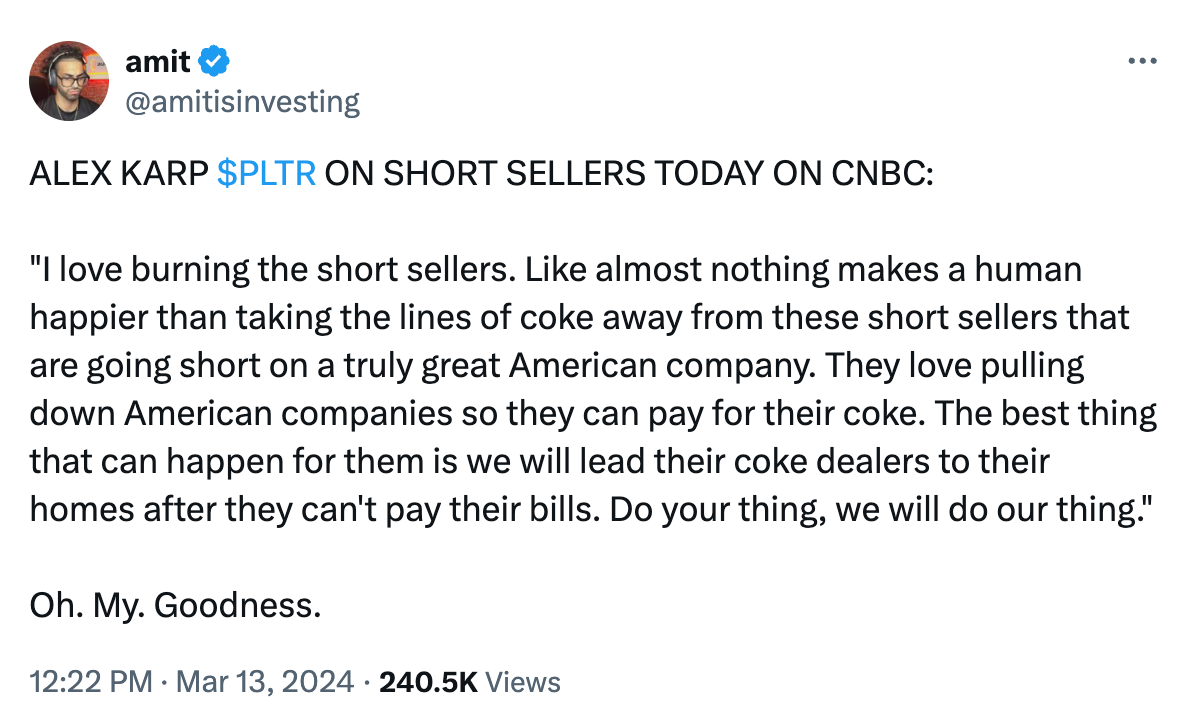
Task: Click the word "CNBC:" in headline
Action: click(x=882, y=173)
